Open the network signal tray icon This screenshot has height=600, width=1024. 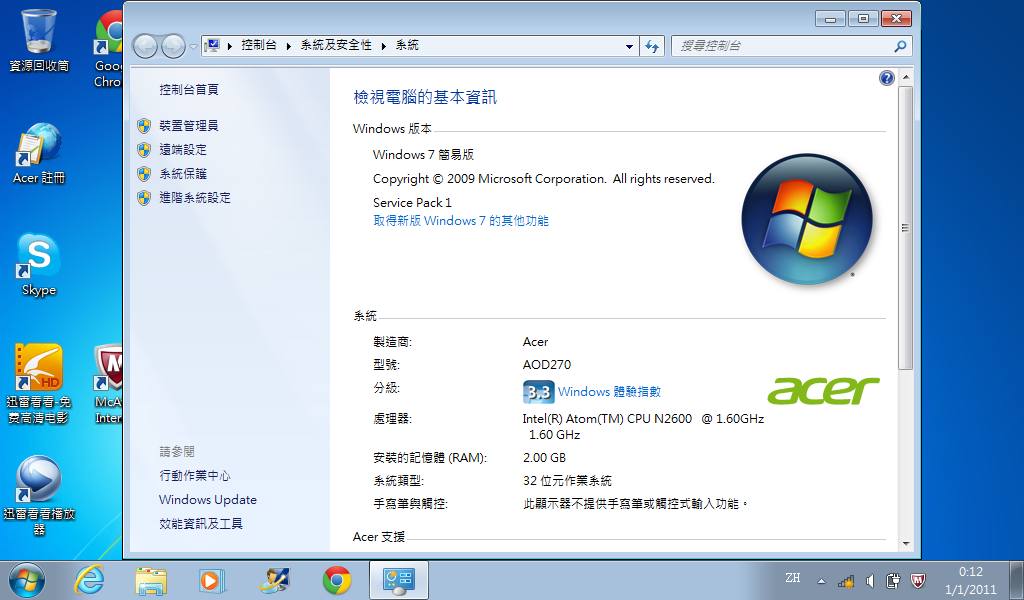[x=846, y=580]
